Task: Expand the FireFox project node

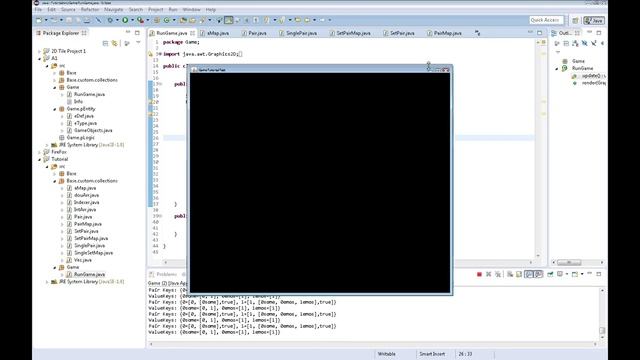Action: [x=40, y=152]
